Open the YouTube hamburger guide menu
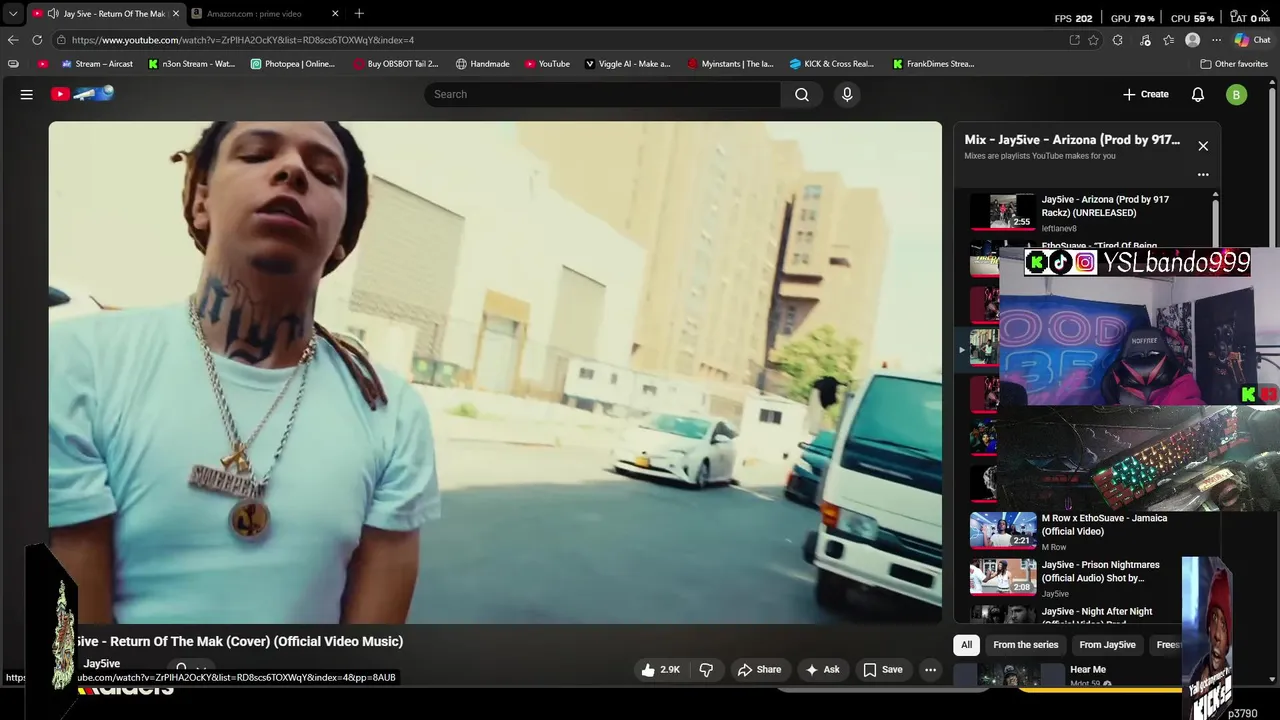The width and height of the screenshot is (1280, 720). point(27,94)
